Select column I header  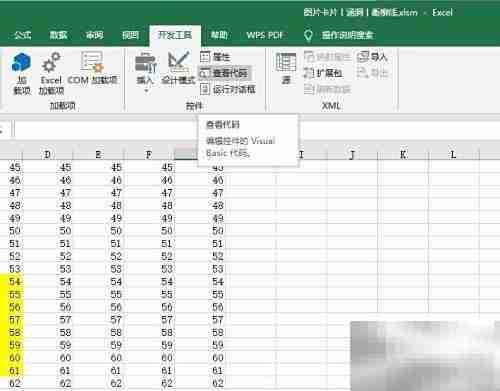301,154
